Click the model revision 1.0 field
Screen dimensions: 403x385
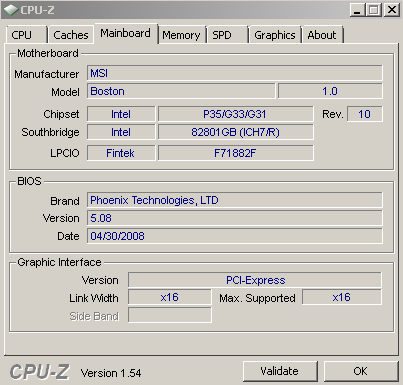point(330,91)
